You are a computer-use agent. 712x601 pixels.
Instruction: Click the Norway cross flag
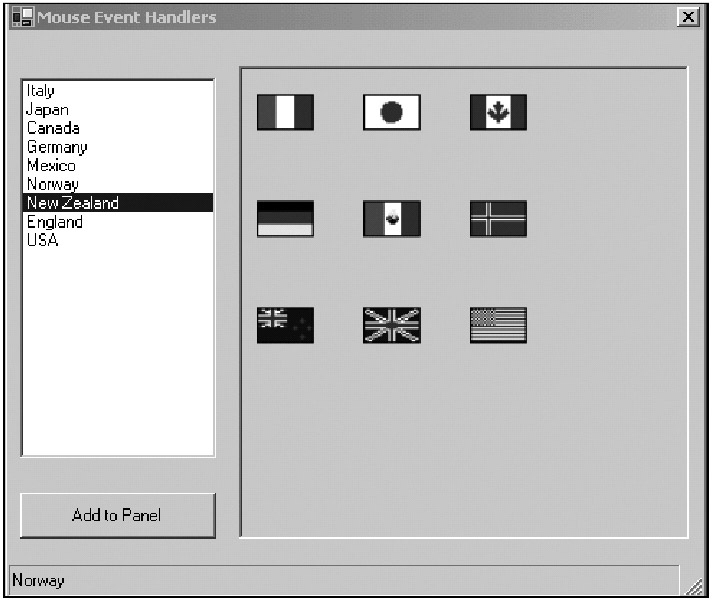pyautogui.click(x=498, y=219)
